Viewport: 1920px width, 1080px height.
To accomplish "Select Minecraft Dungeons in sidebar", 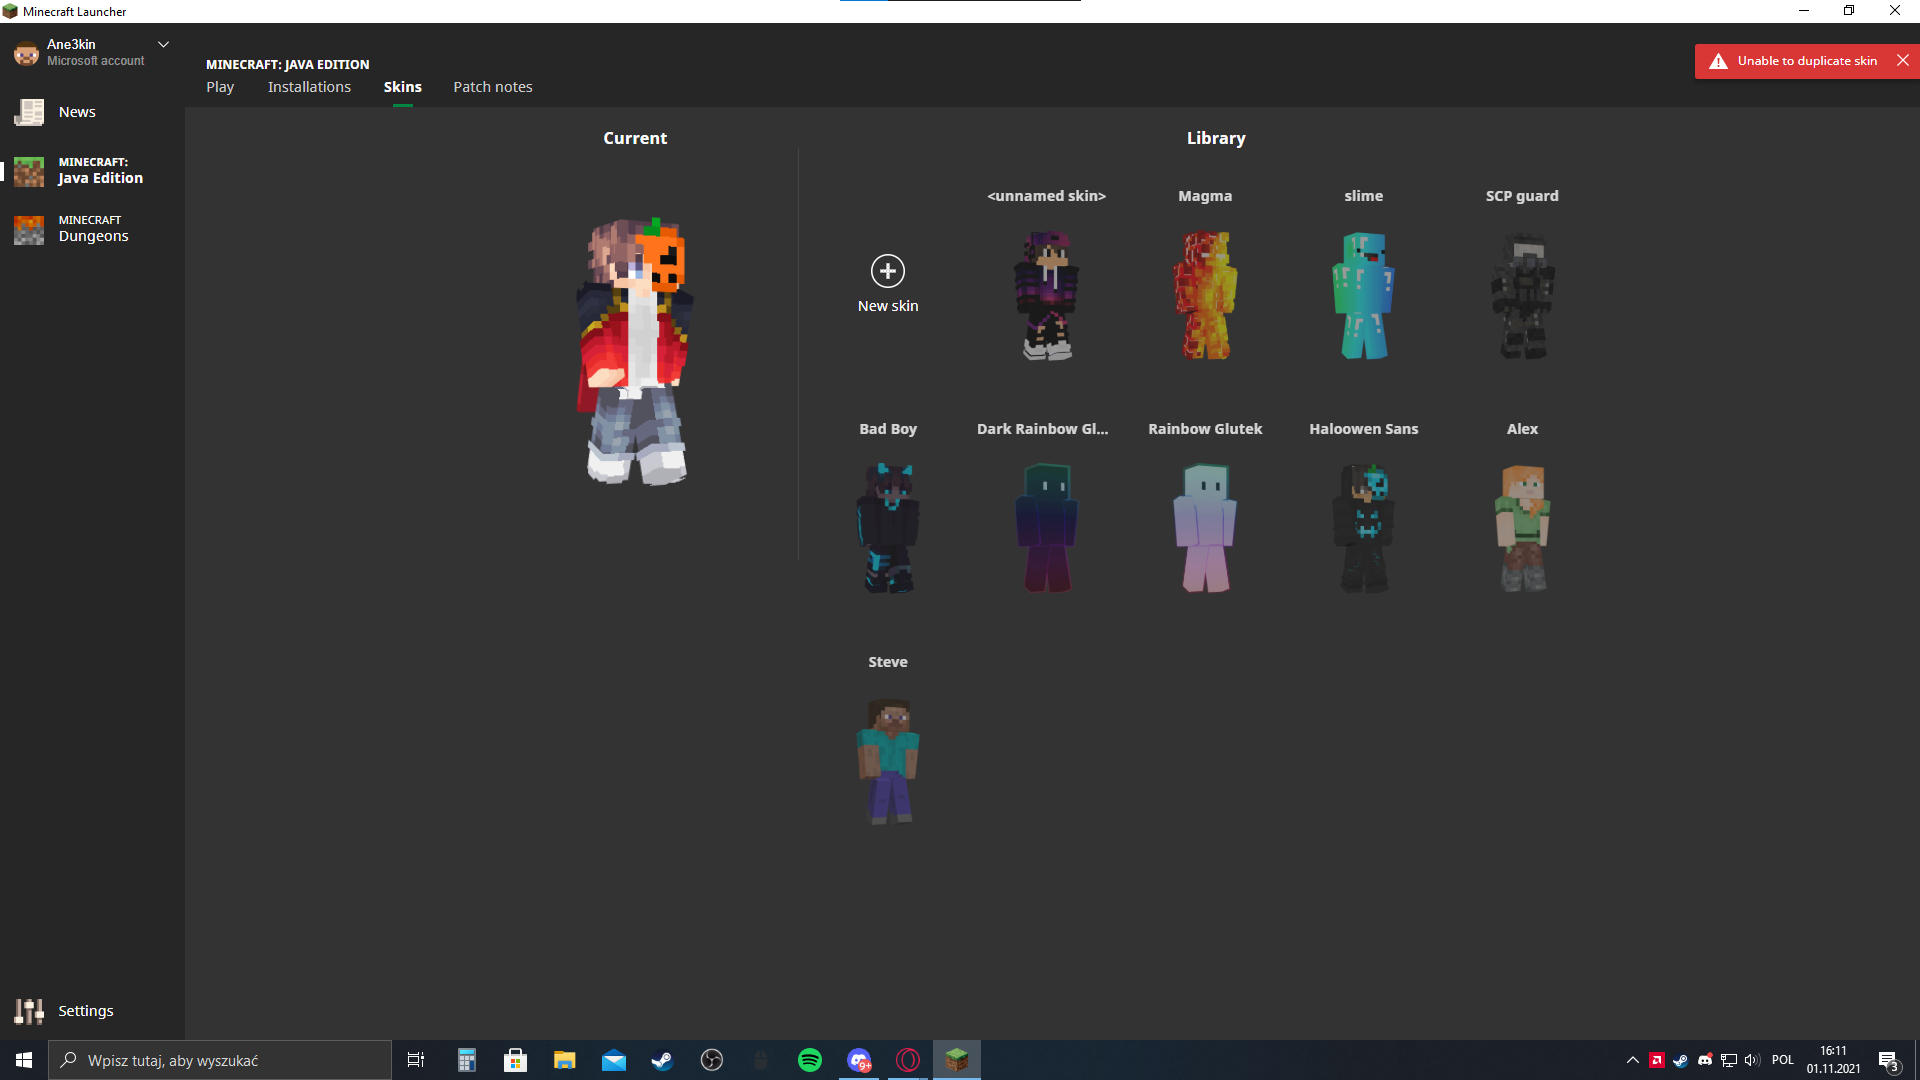I will 92,229.
